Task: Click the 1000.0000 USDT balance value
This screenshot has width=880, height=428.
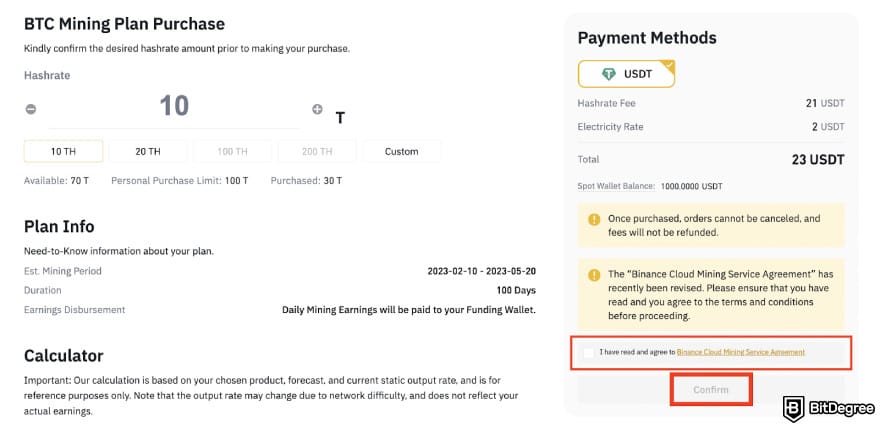Action: click(691, 186)
